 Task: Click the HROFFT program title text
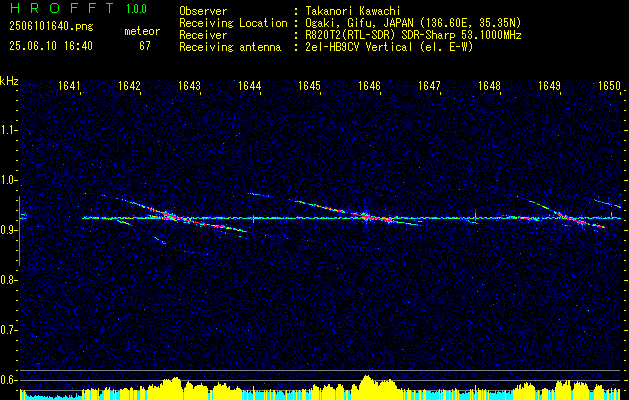click(x=61, y=8)
